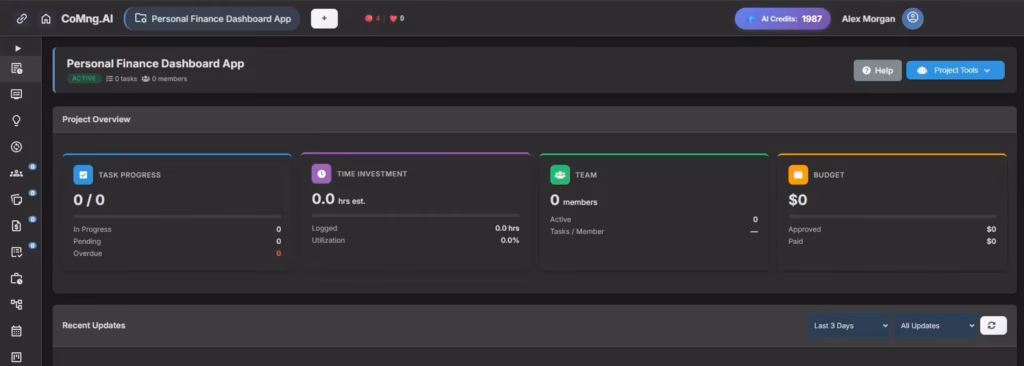Open the dollar invoice sidebar icon
The image size is (1024, 366).
point(17,226)
